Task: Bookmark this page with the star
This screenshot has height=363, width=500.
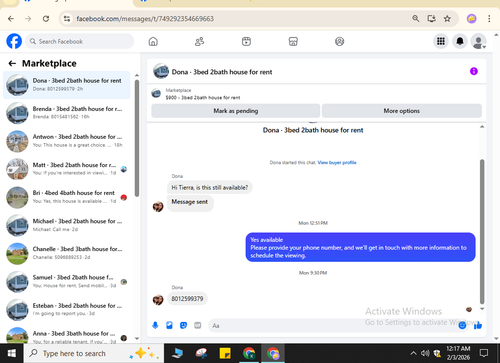Action: pos(447,19)
